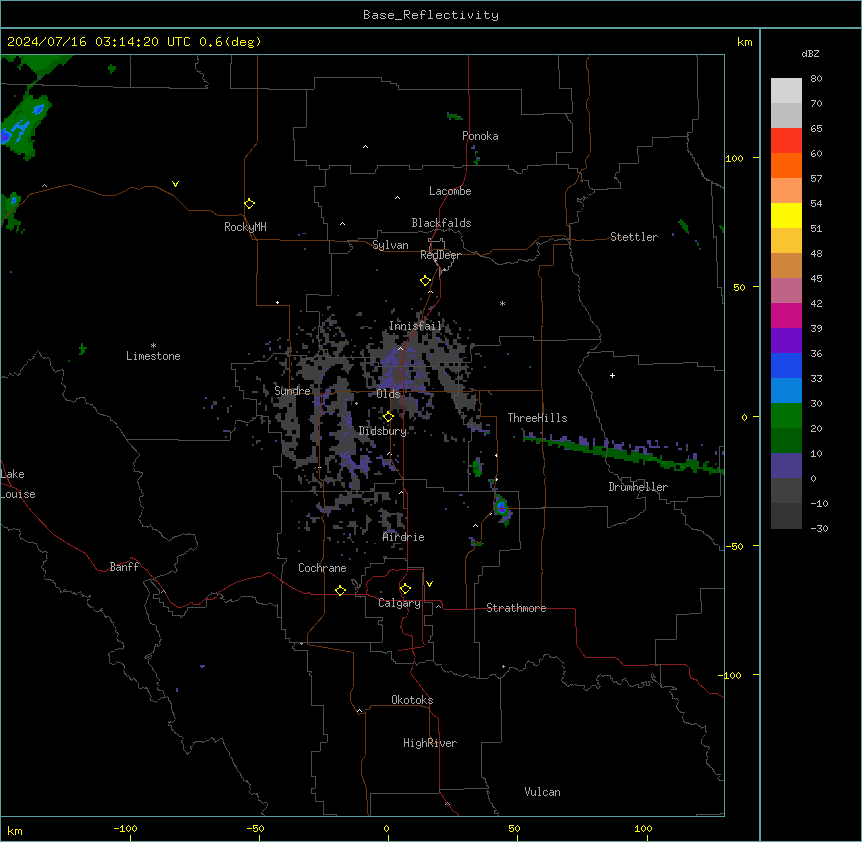
Task: Click the Limestone label
Action: (x=153, y=356)
